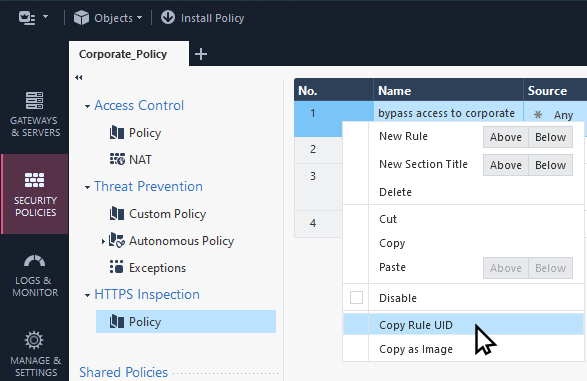Click the Autonomous Policy shield icon
This screenshot has height=381, width=587.
point(117,240)
